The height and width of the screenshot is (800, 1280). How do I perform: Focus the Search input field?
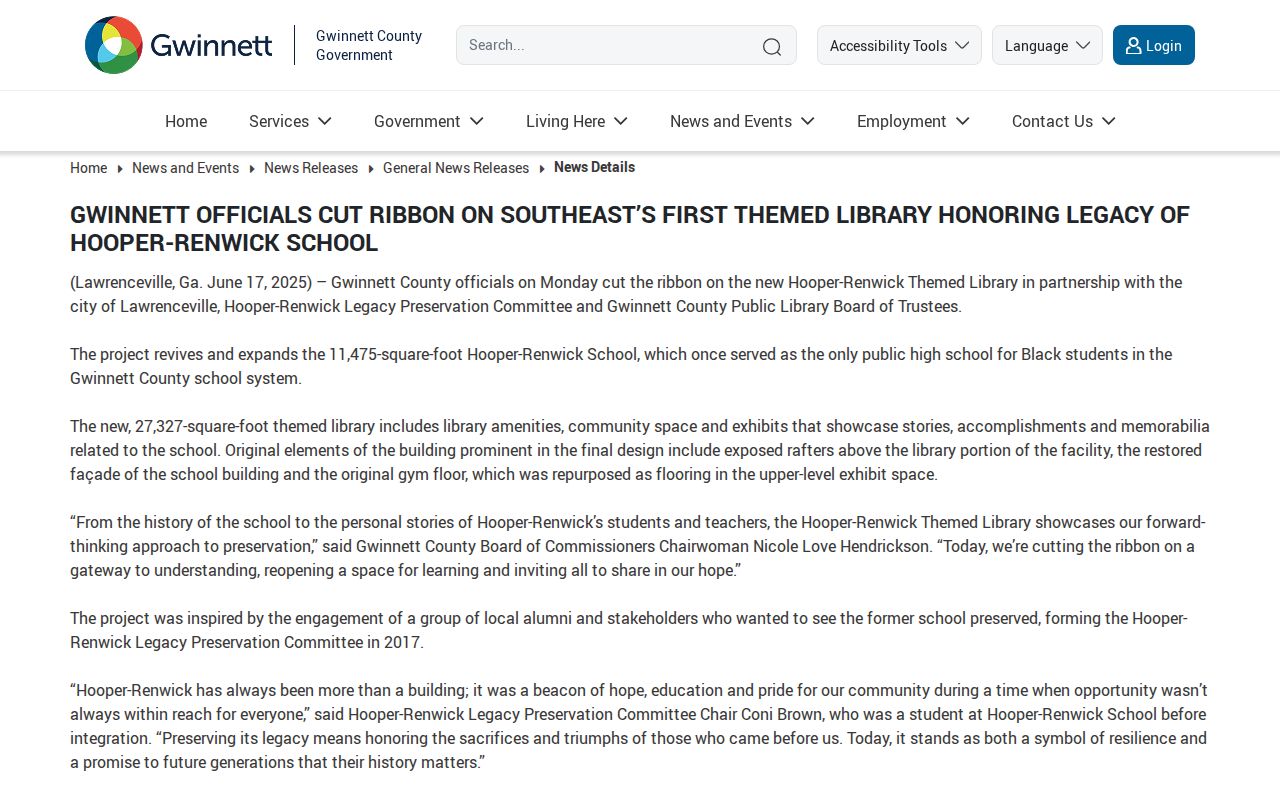pos(626,45)
